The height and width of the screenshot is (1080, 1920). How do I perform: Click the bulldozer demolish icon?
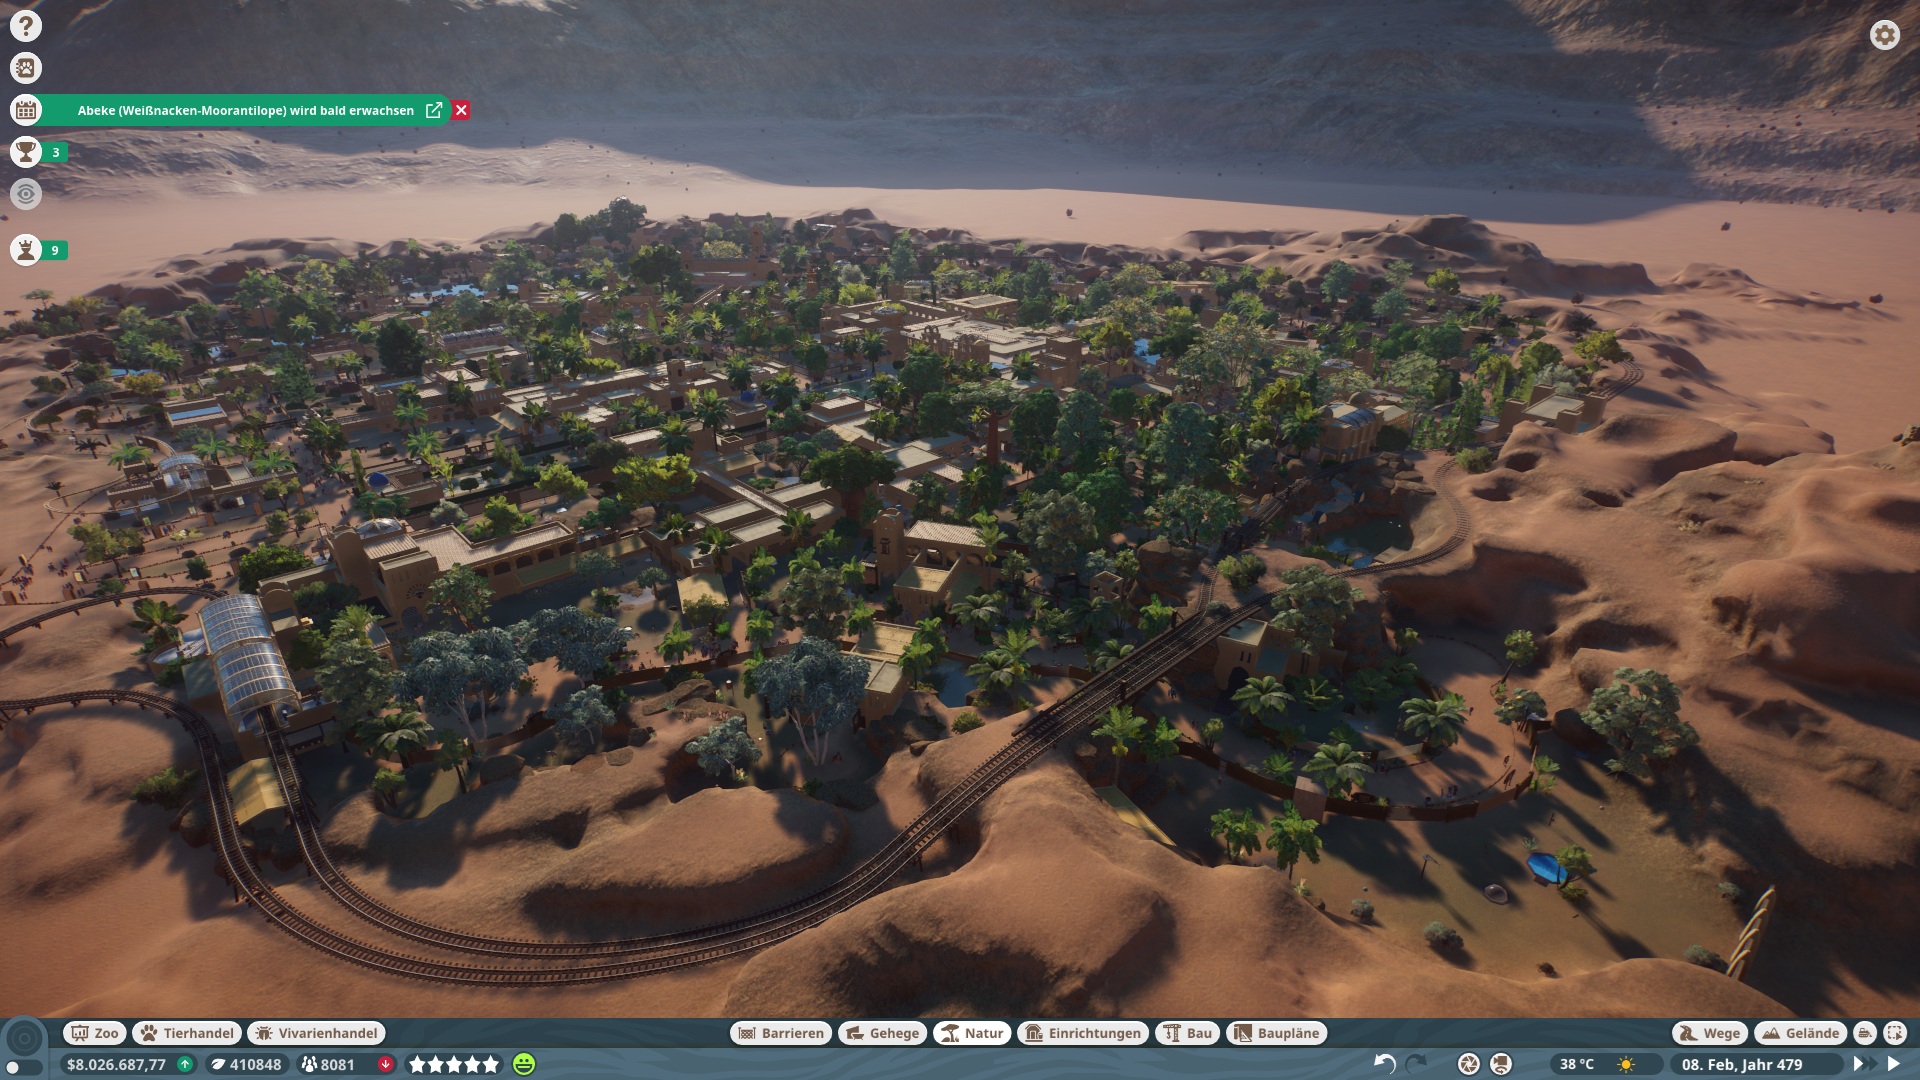[x=1865, y=1033]
